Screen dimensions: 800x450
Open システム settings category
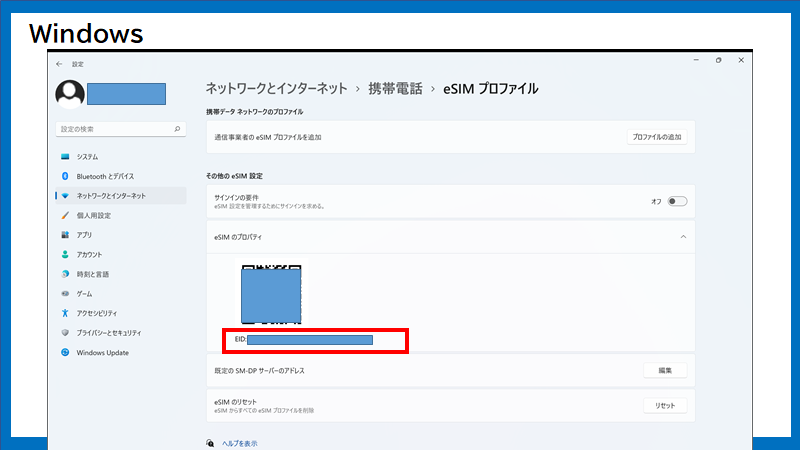click(x=121, y=157)
